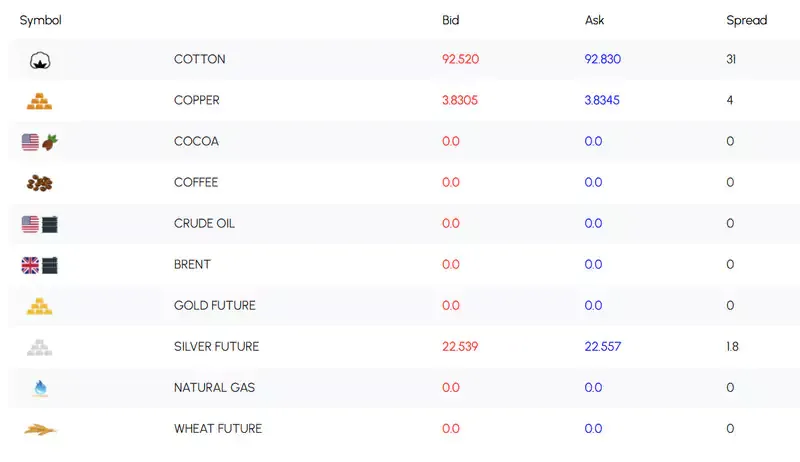The image size is (800, 462).
Task: Open the WHEAT FUTURE symbol name
Action: pos(218,429)
